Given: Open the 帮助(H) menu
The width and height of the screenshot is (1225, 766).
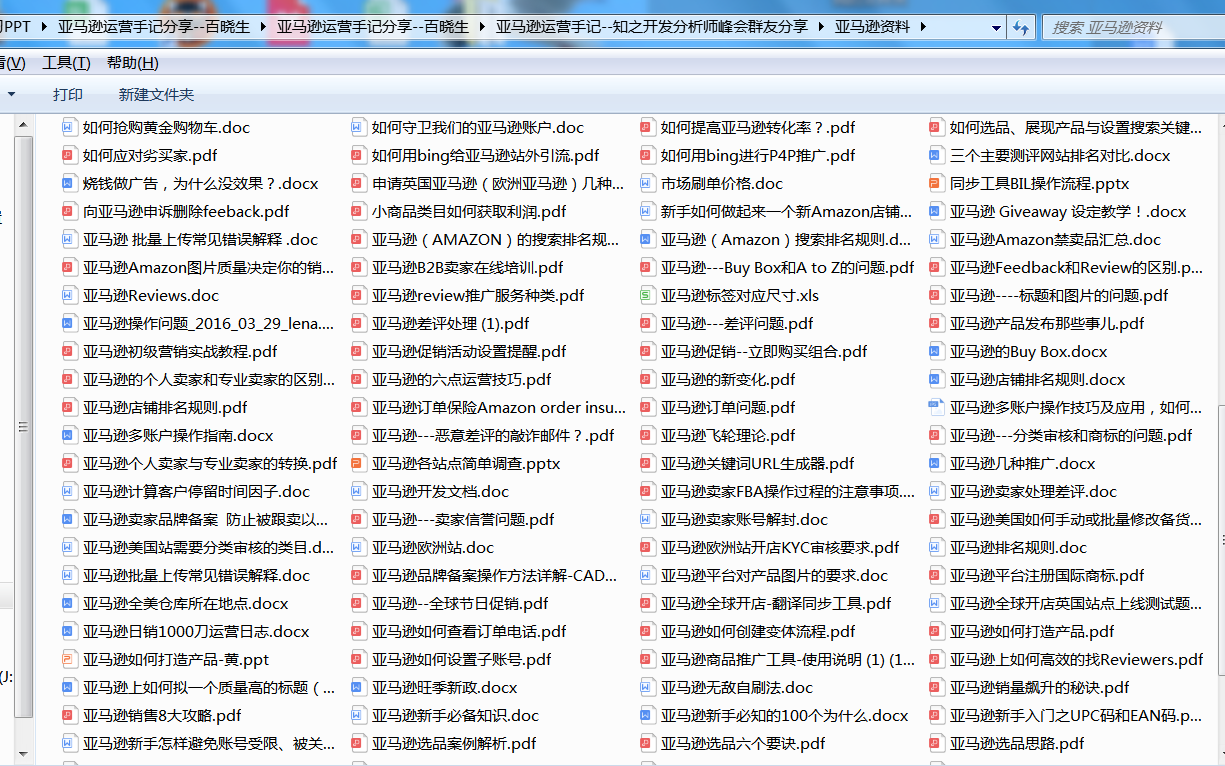Looking at the screenshot, I should click(x=132, y=63).
